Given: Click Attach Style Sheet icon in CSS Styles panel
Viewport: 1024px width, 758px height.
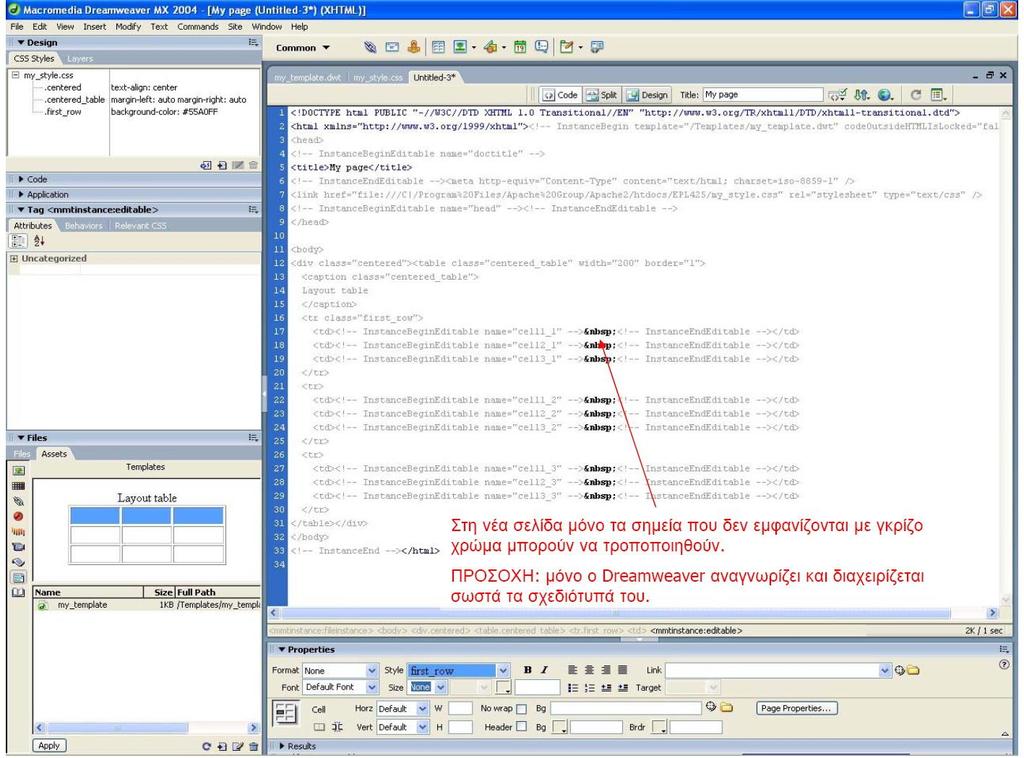Looking at the screenshot, I should pyautogui.click(x=206, y=165).
